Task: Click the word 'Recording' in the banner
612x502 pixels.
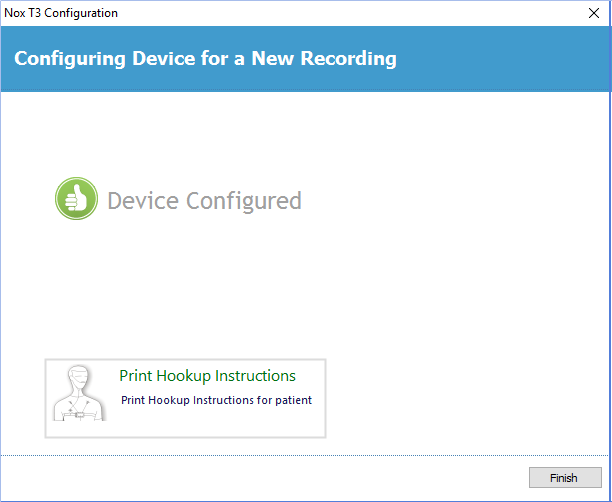Action: pyautogui.click(x=345, y=58)
